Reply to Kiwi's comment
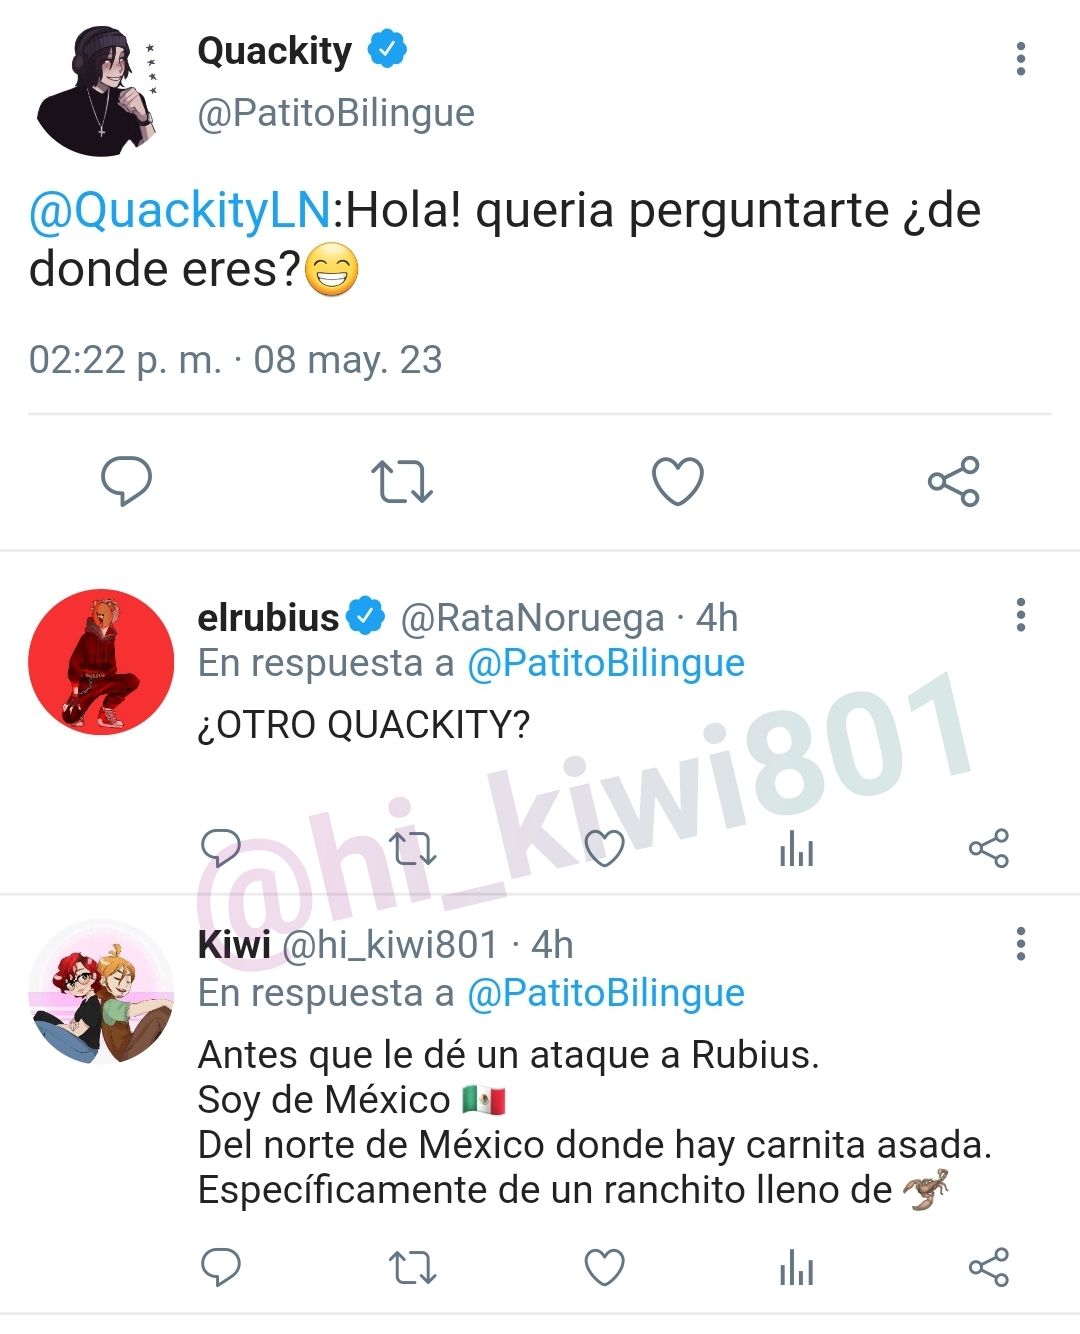 click(221, 1267)
